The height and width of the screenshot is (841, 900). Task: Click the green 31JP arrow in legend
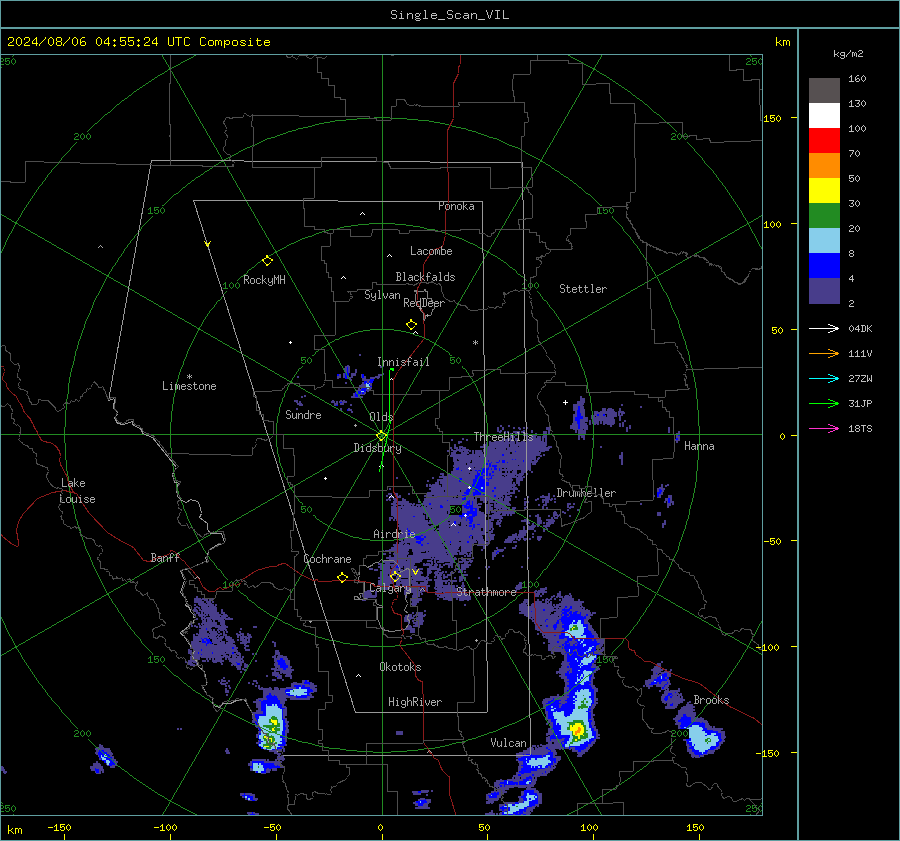pos(824,404)
